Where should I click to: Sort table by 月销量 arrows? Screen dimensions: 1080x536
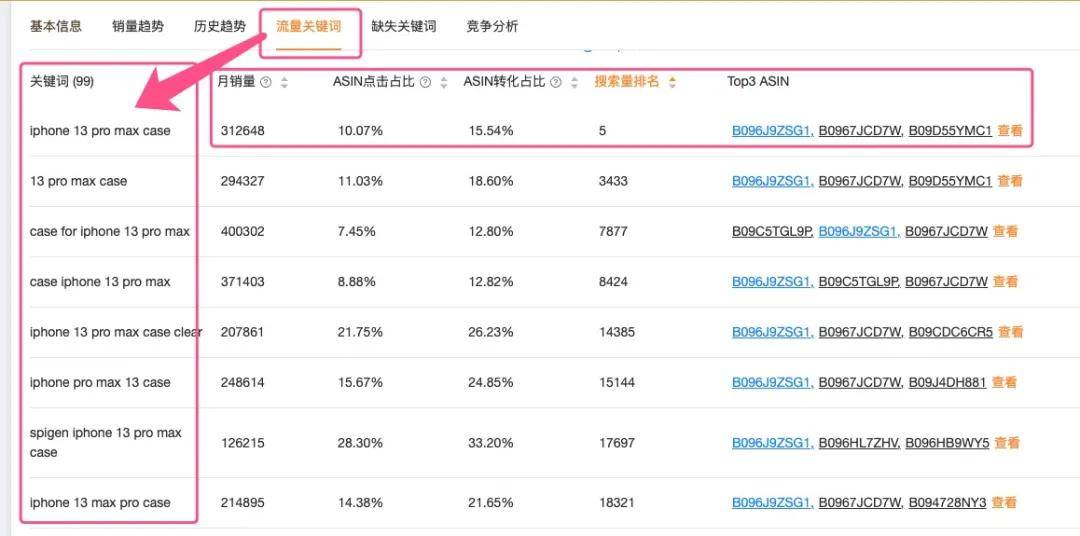[x=284, y=82]
